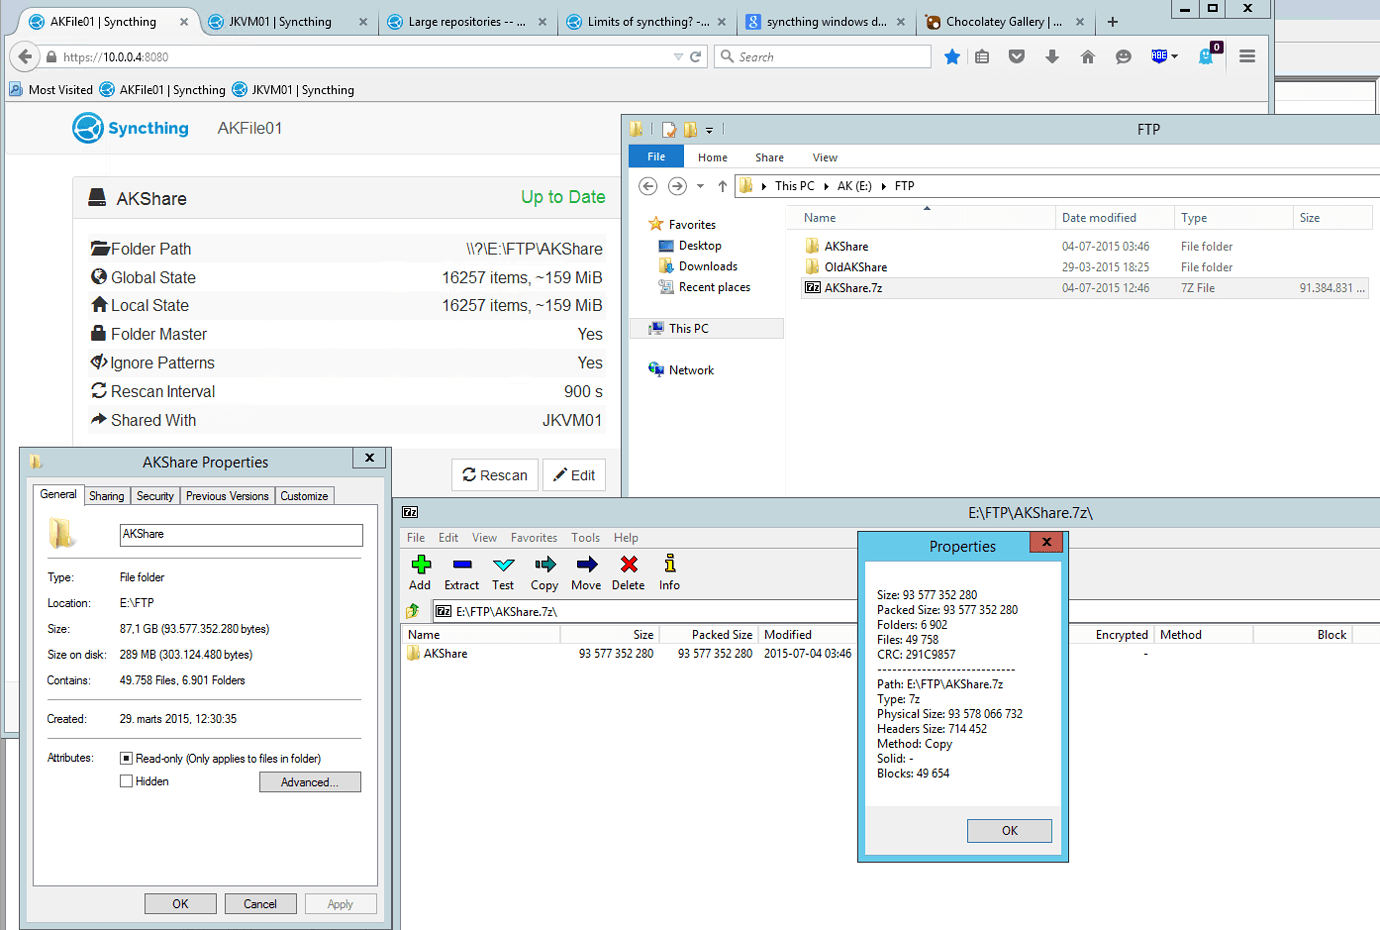Image resolution: width=1380 pixels, height=930 pixels.
Task: Switch to Explorer Share ribbon tab
Action: pos(769,158)
